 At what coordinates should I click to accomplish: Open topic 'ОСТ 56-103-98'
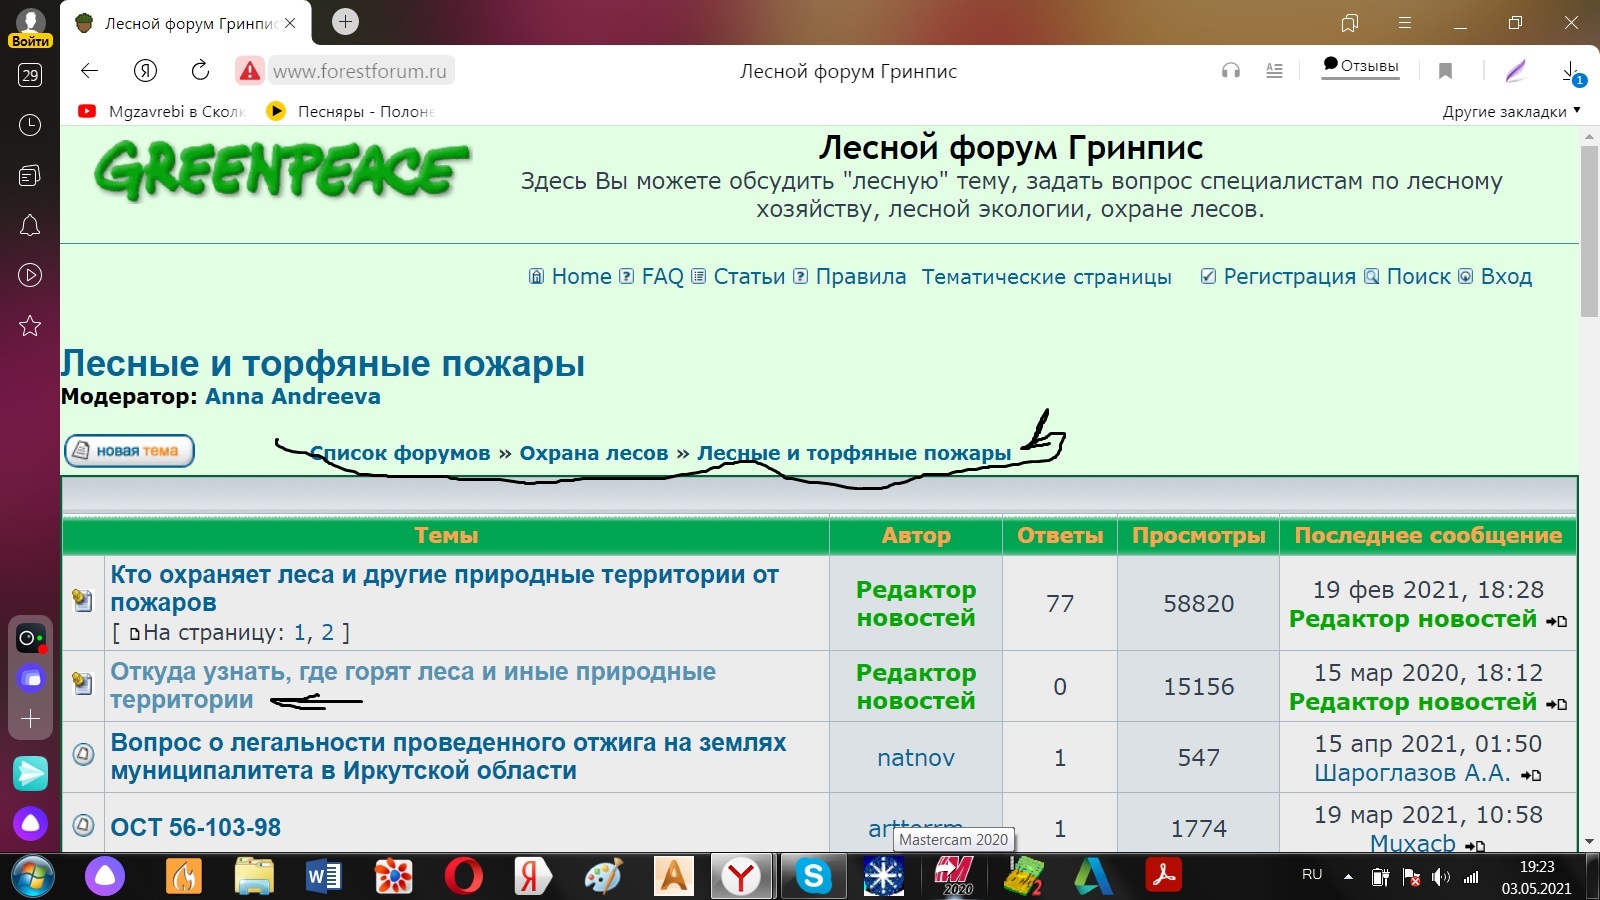196,828
